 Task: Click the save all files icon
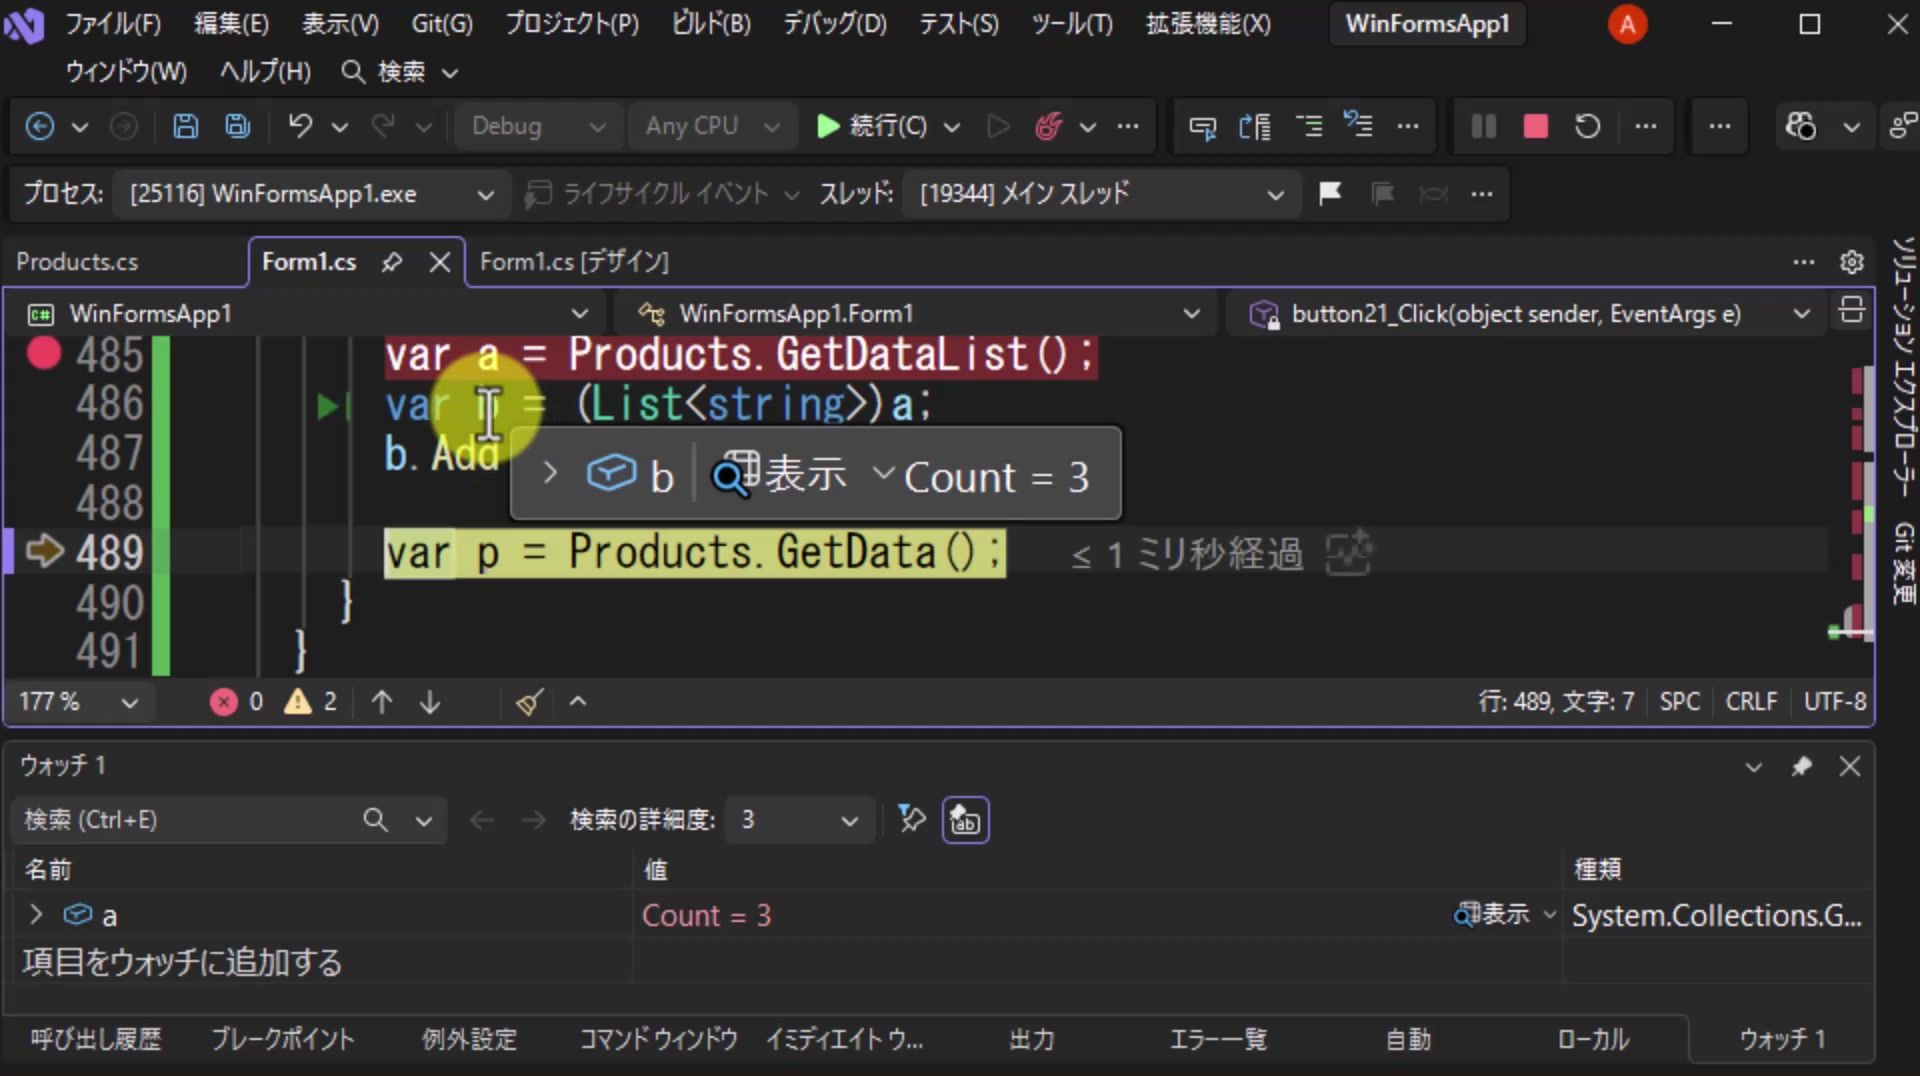[237, 126]
